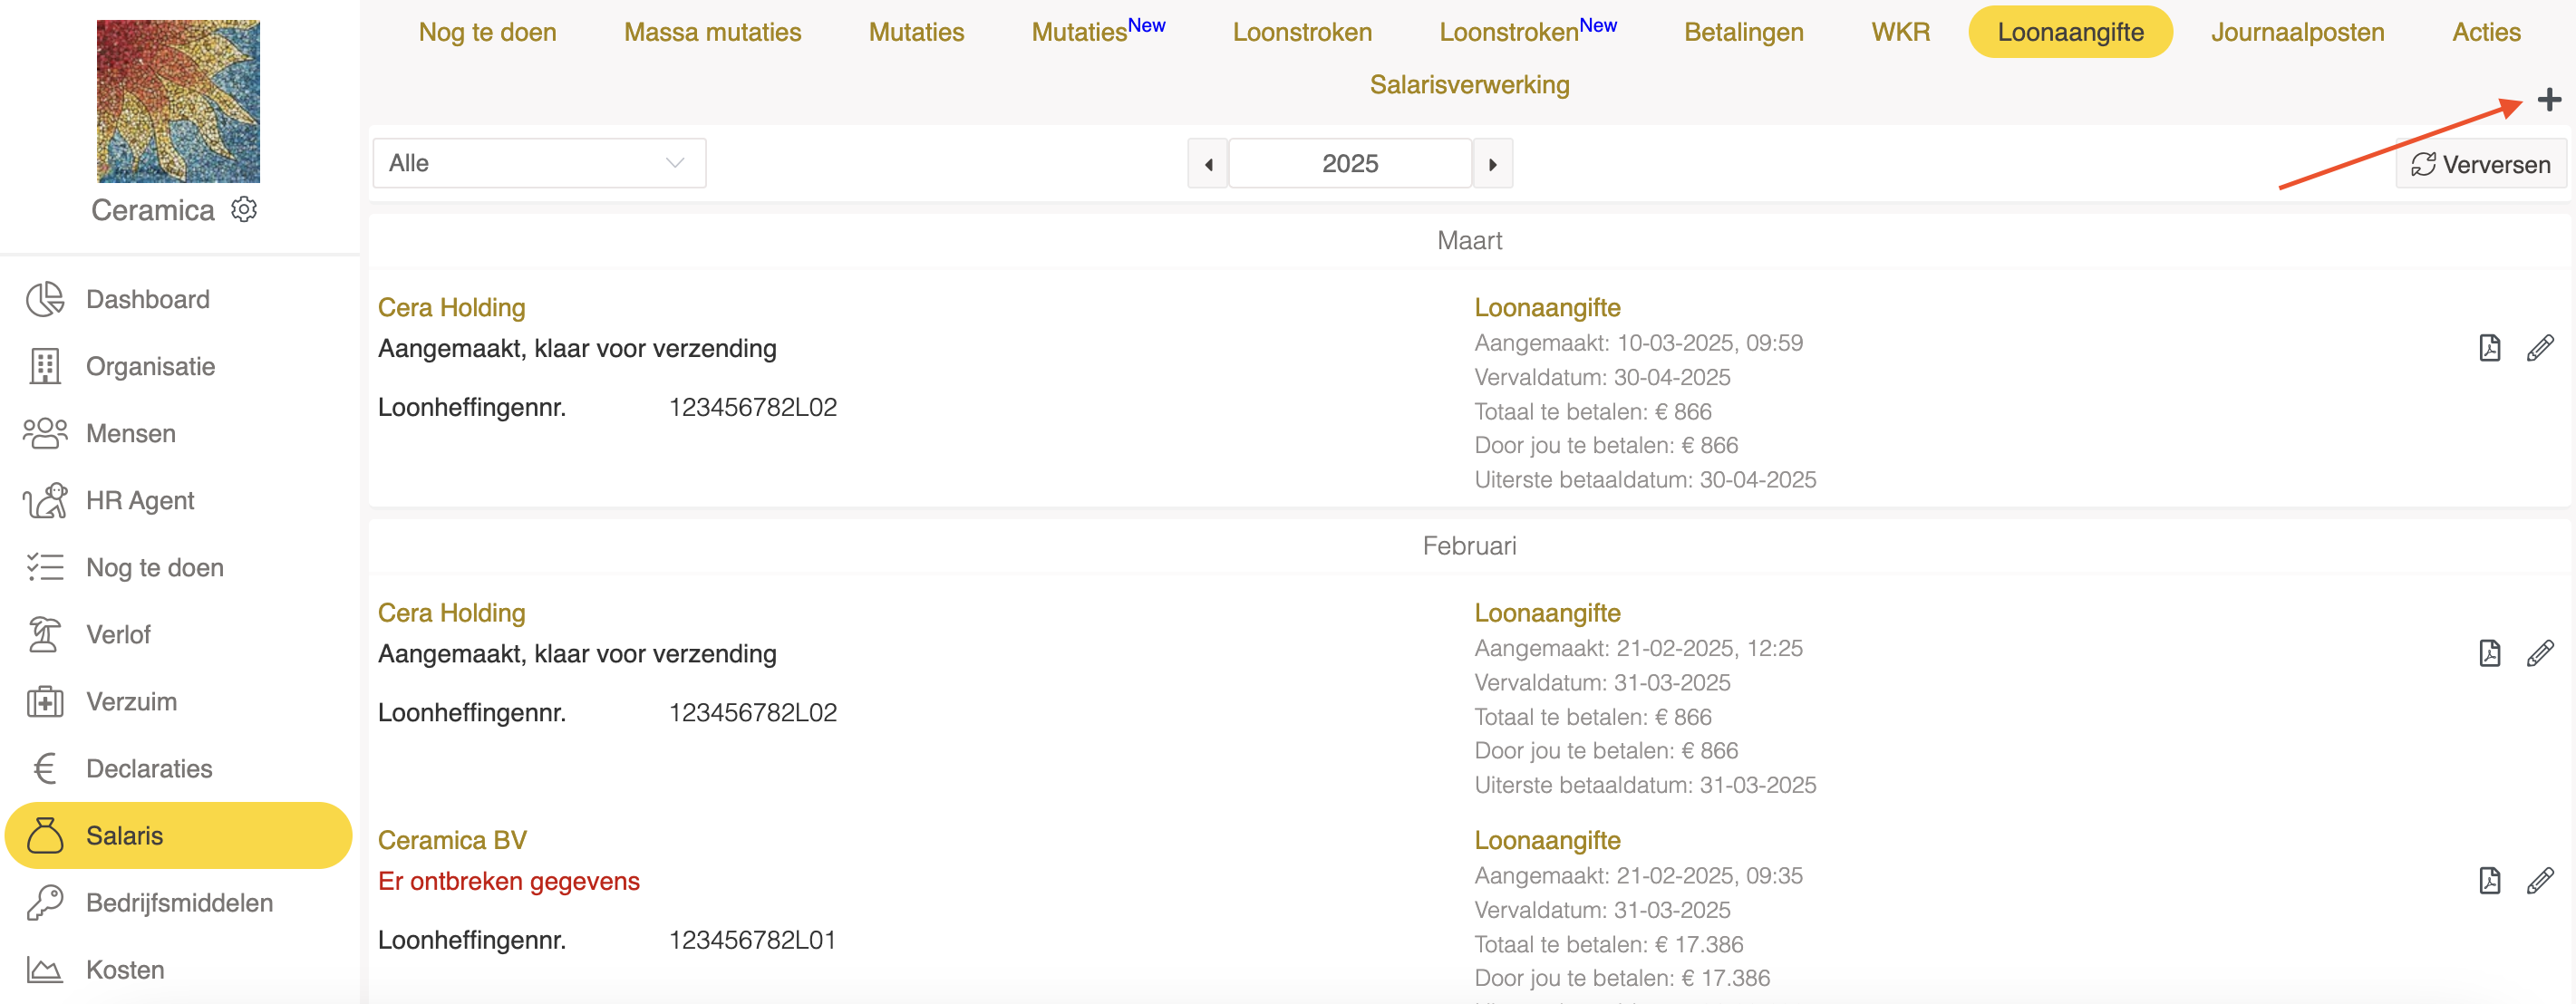Open Loonaangifte link created 21-02-2025, 12:25
Screen dimensions: 2576x1004
click(1547, 612)
